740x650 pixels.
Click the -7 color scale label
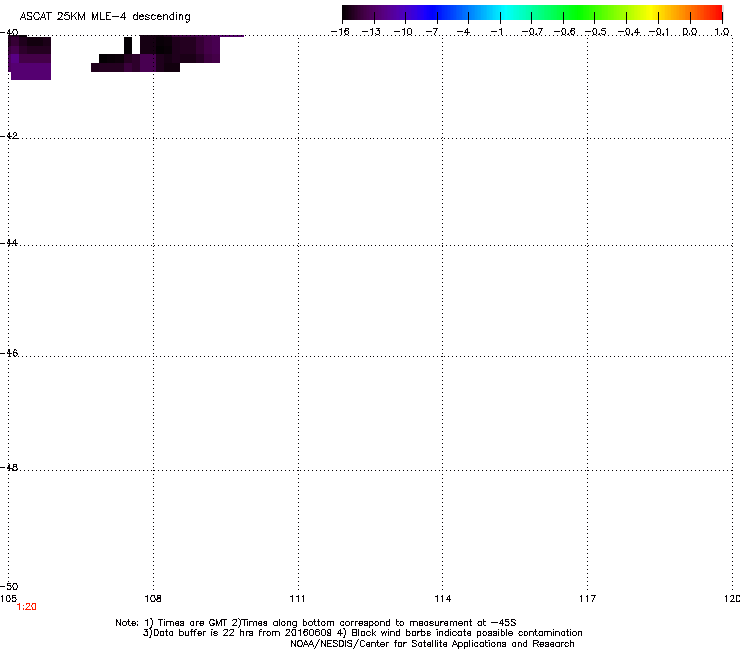click(432, 32)
